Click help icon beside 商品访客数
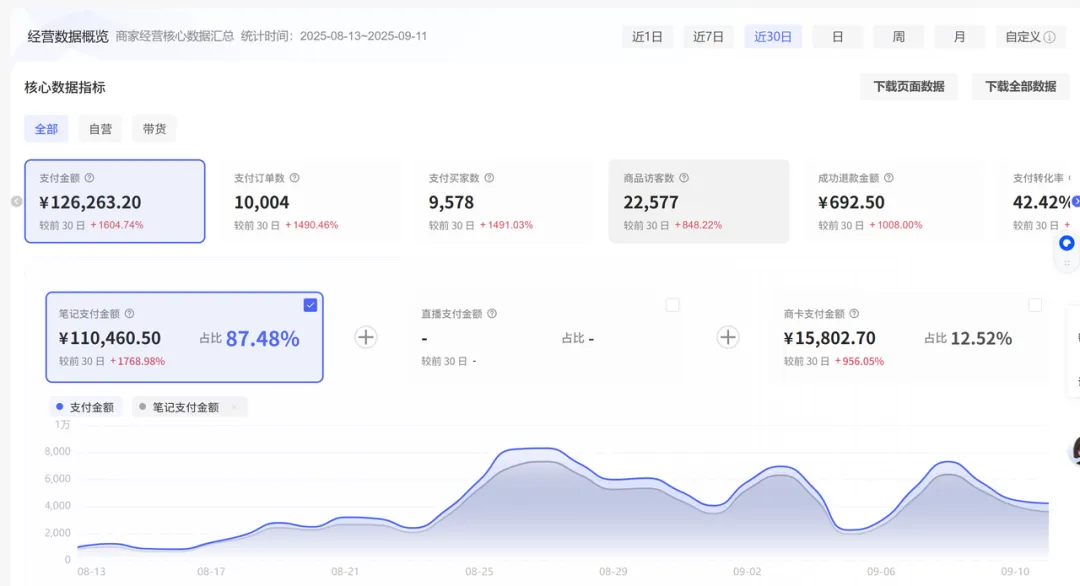The height and width of the screenshot is (586, 1080). coord(684,178)
